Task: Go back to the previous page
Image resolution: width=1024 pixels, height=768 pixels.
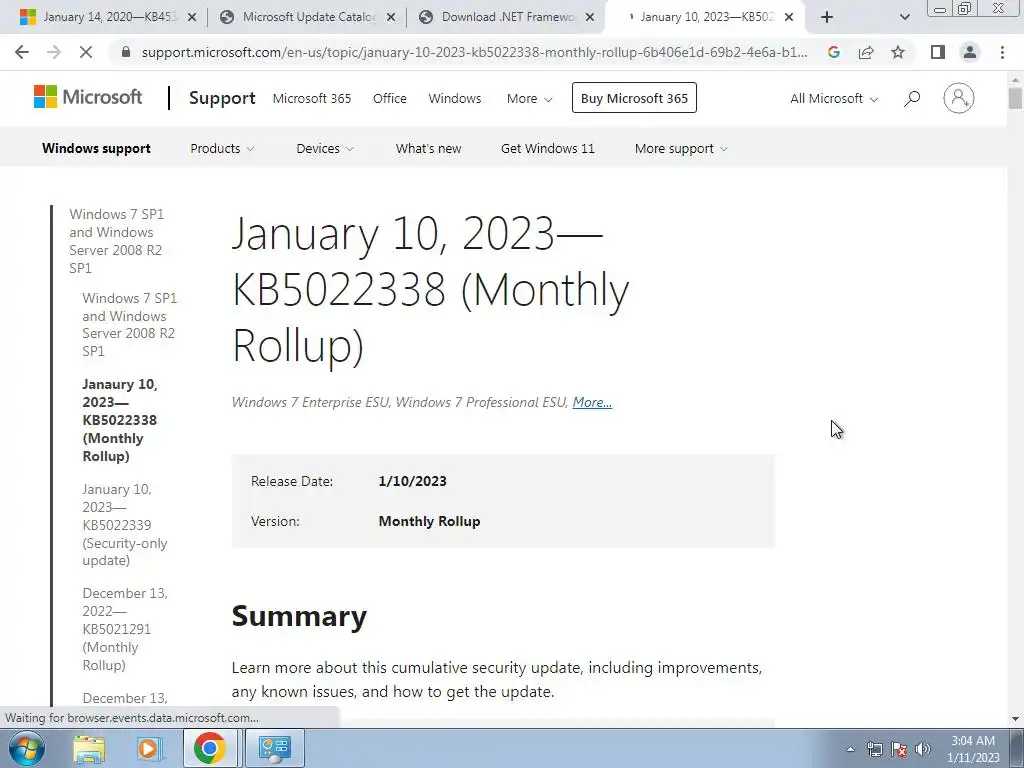Action: coord(22,52)
